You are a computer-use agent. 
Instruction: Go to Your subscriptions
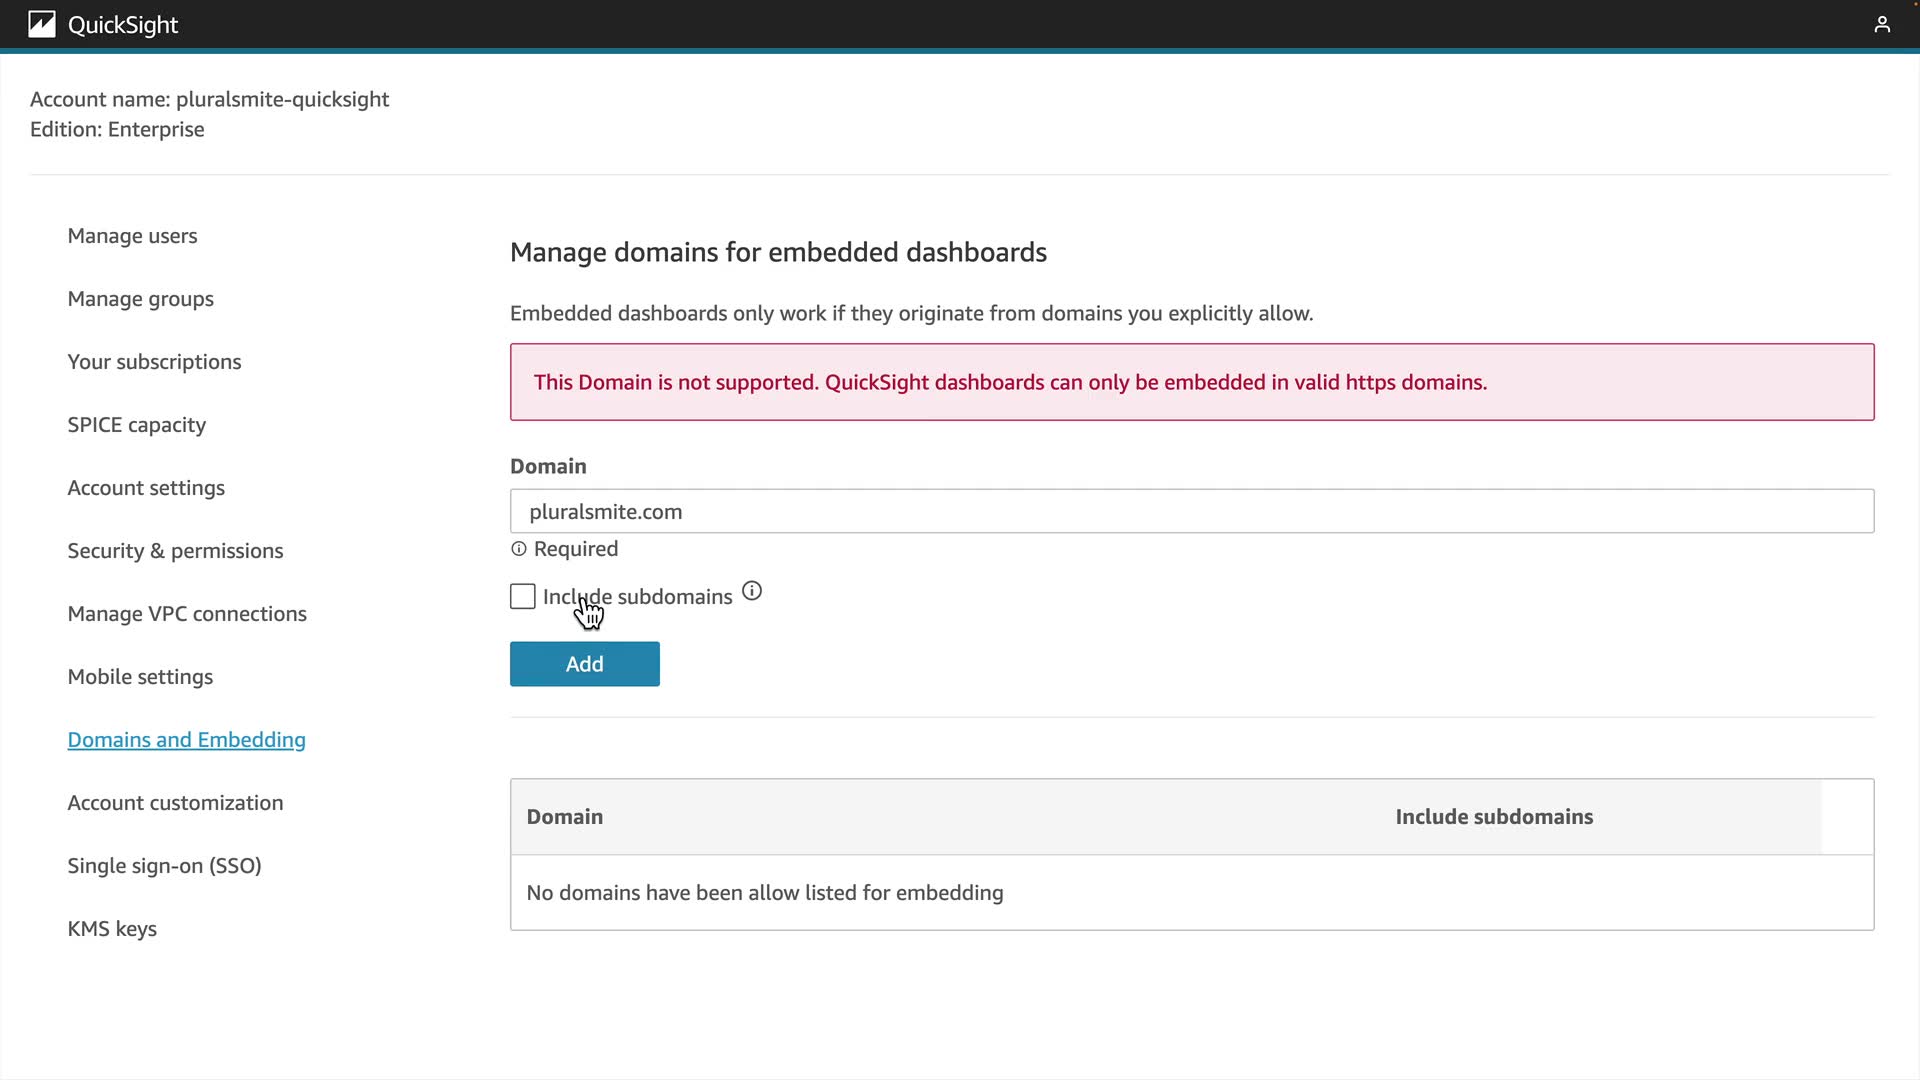pos(154,362)
